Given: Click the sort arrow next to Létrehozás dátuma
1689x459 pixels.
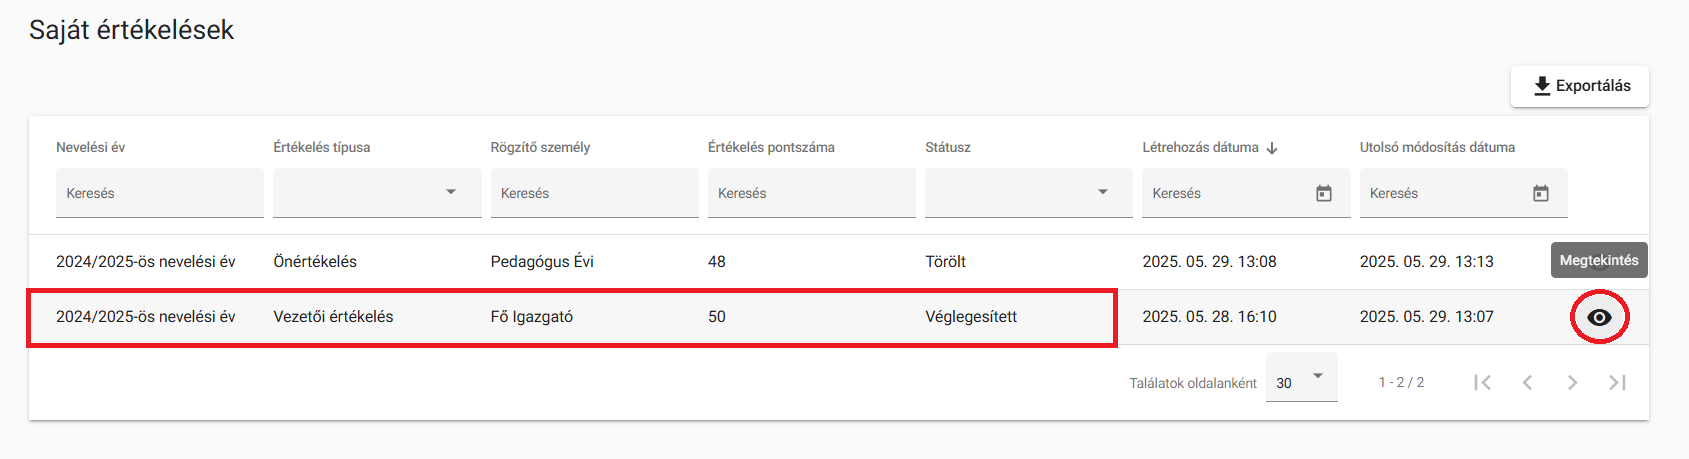Looking at the screenshot, I should 1272,148.
